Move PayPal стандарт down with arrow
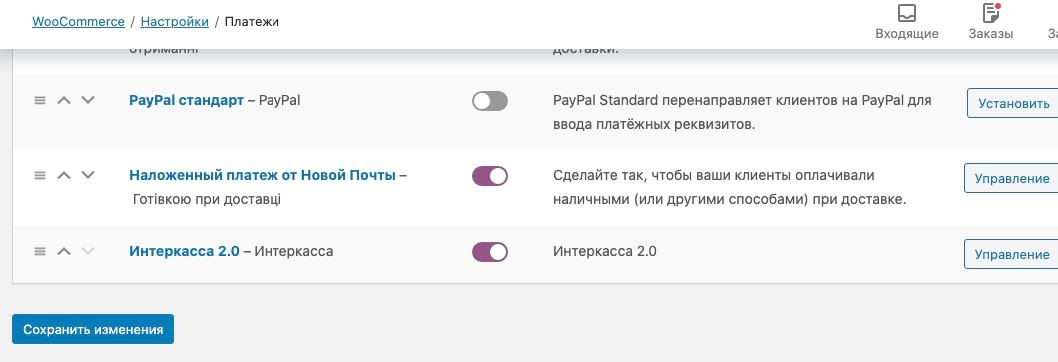This screenshot has width=1058, height=362. (x=88, y=100)
